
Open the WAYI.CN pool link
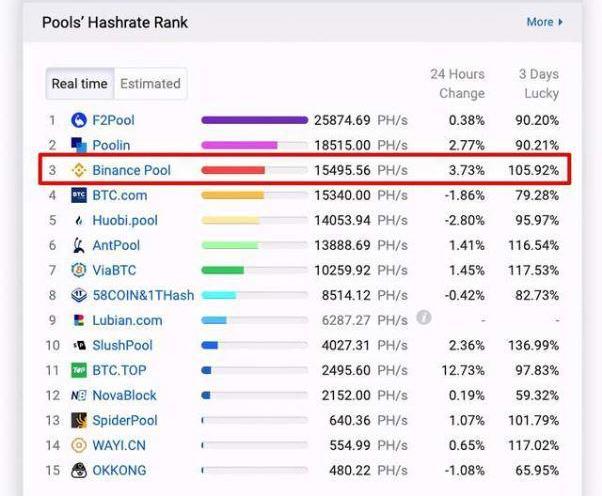point(119,445)
